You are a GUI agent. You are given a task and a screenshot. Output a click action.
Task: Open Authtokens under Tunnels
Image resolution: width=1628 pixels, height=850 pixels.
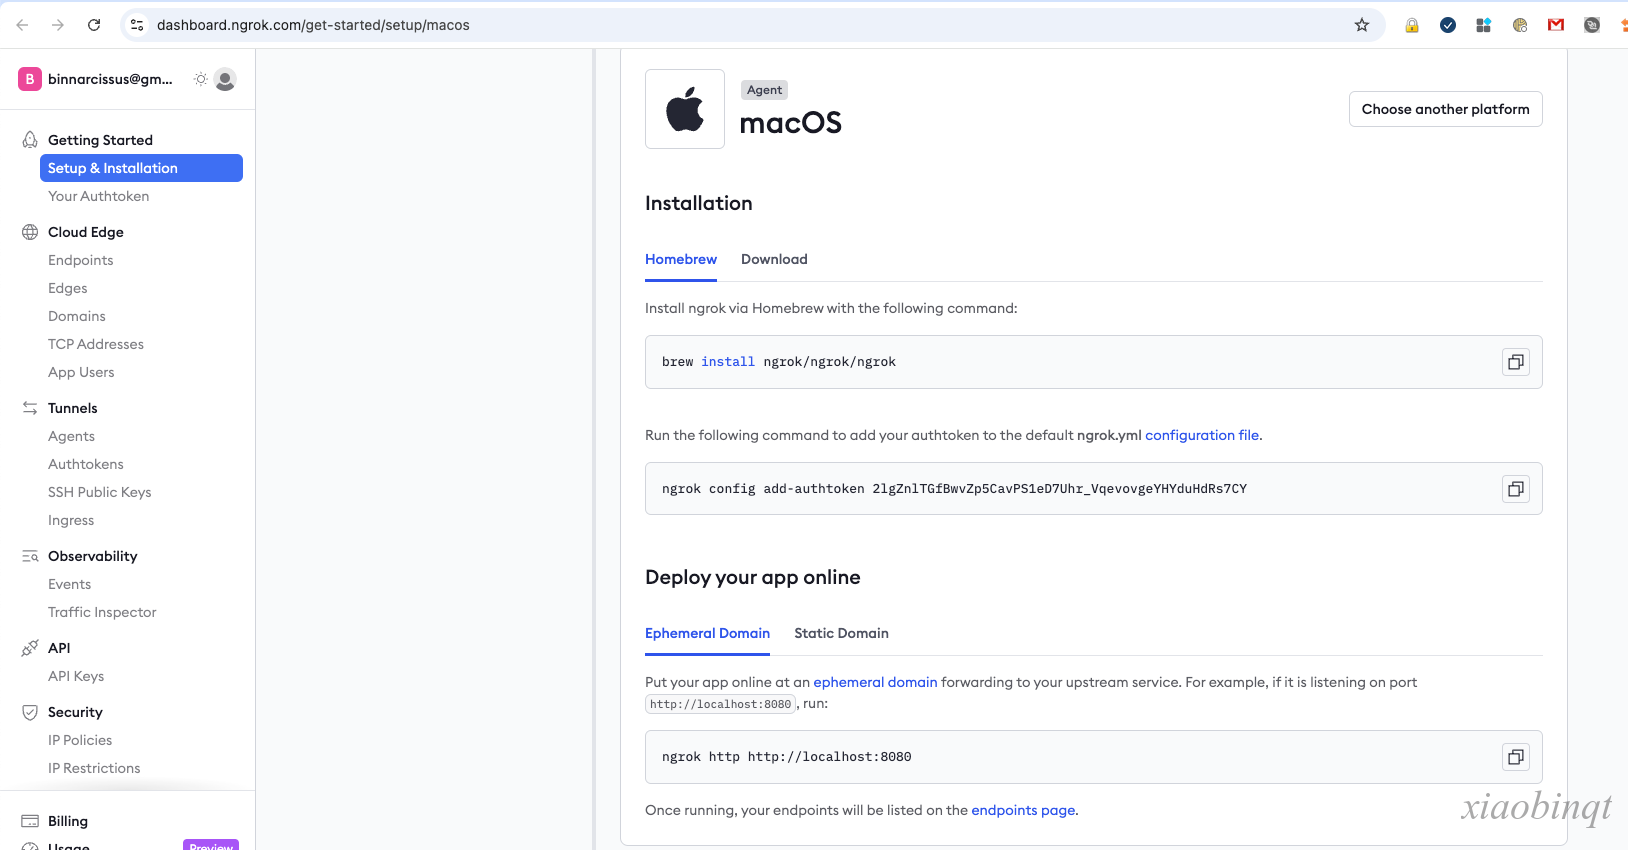click(85, 464)
